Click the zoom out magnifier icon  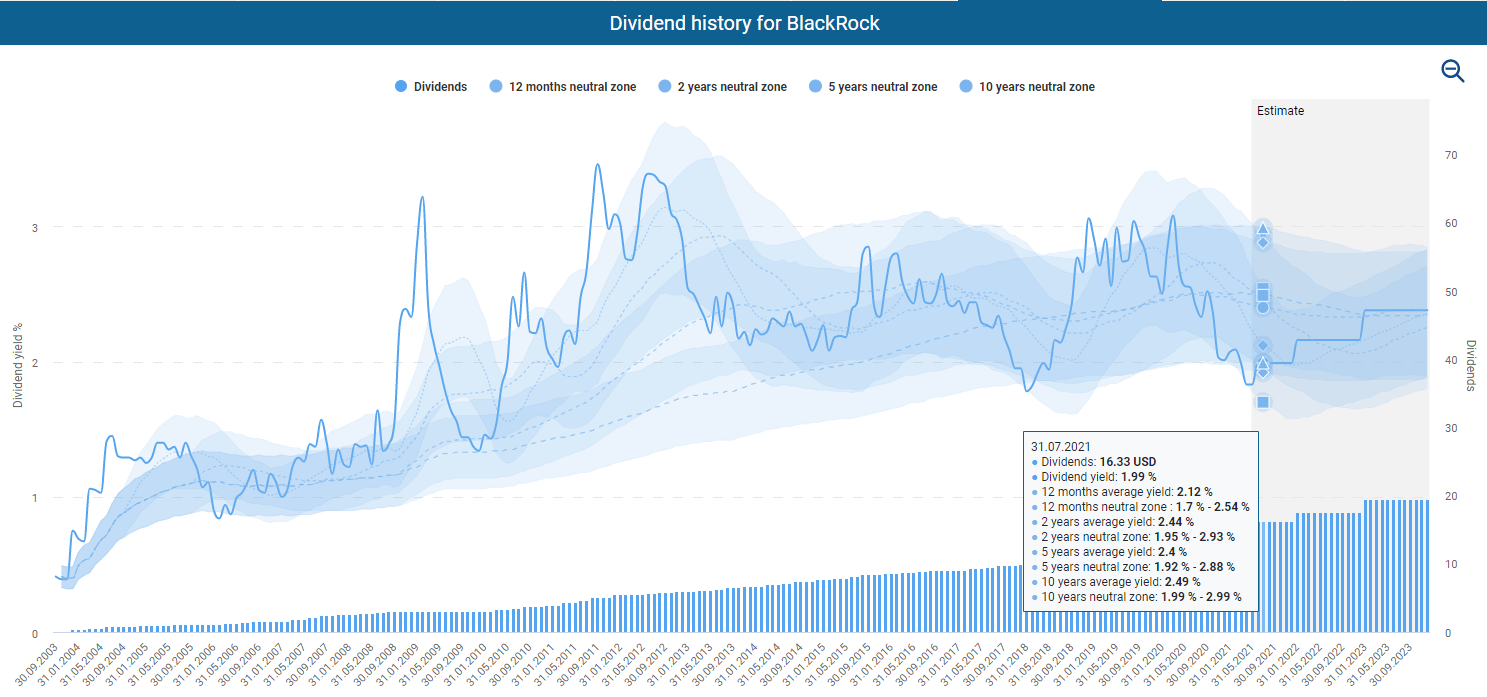[1453, 71]
